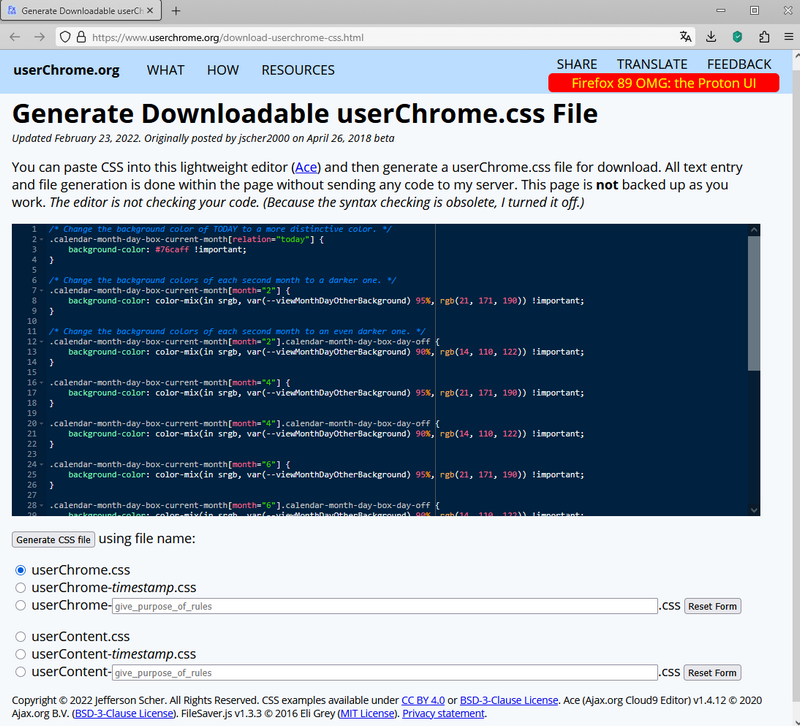The width and height of the screenshot is (800, 726).
Task: Click the #76caff color value in line 3
Action: (x=172, y=249)
